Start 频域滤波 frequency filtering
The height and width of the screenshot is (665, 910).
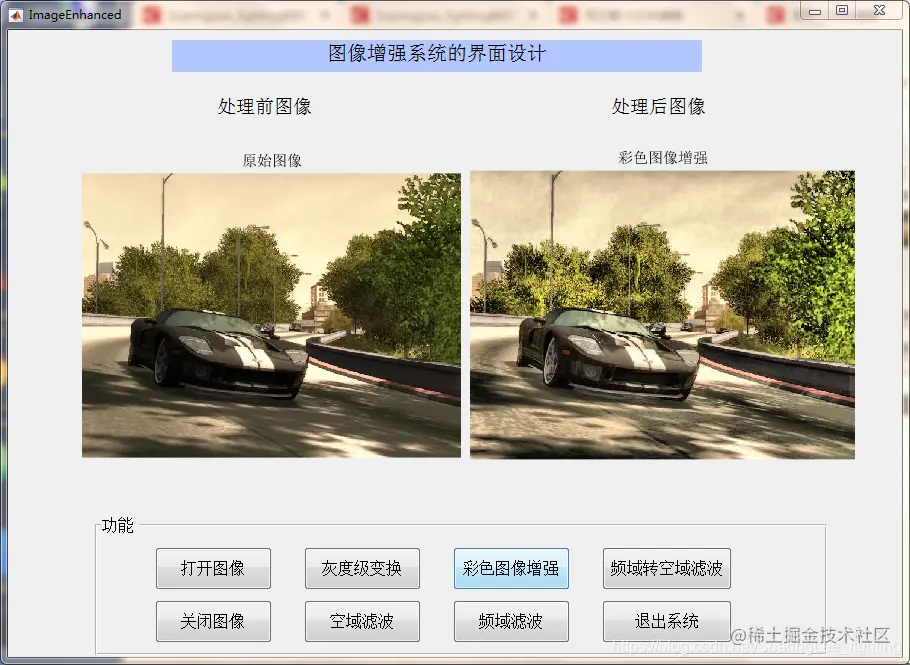click(511, 621)
